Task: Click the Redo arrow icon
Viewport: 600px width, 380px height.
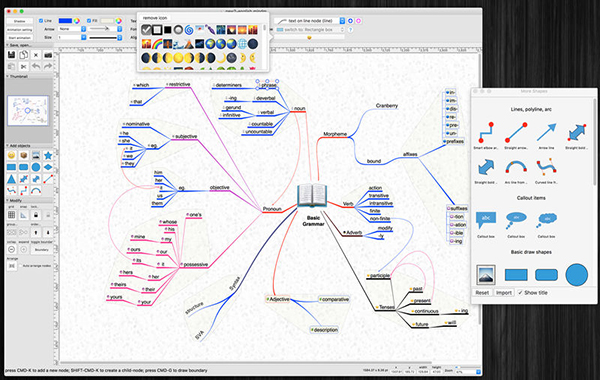Action: [48, 67]
